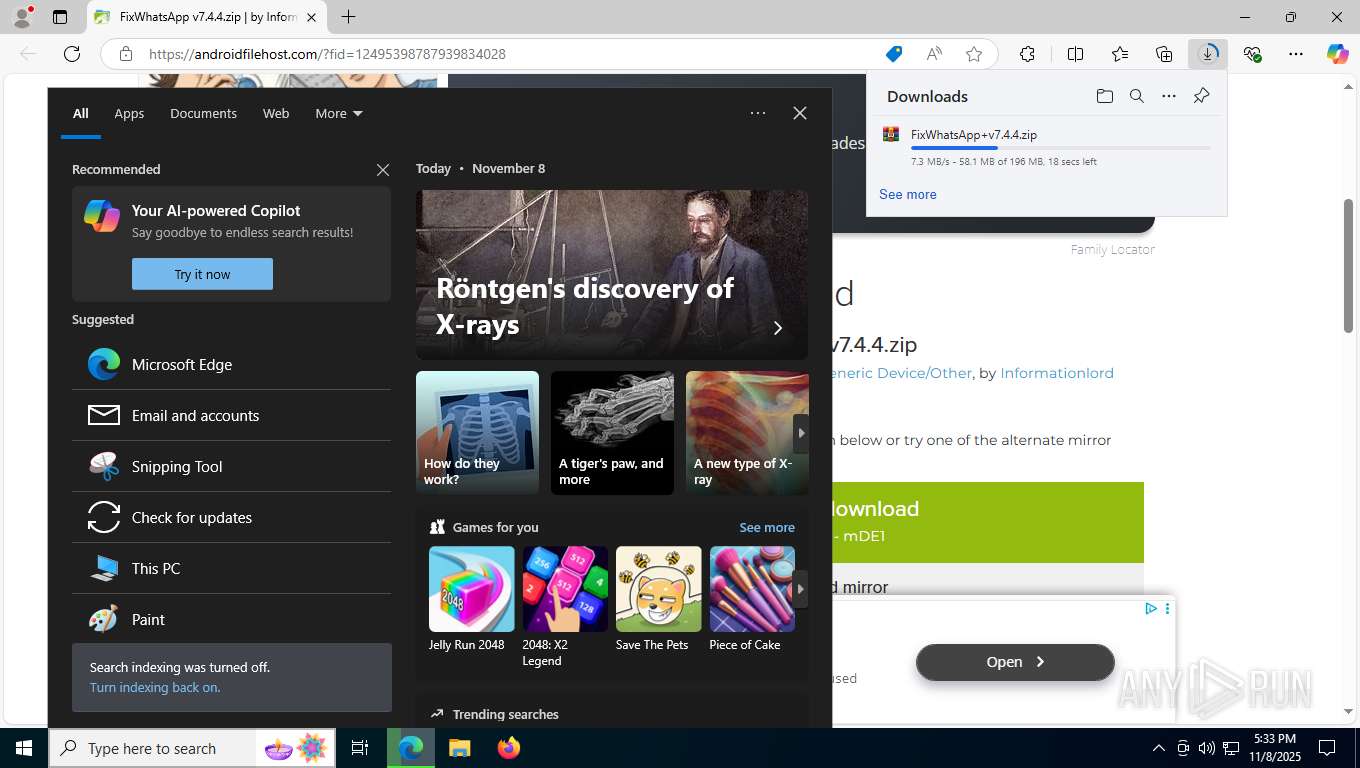Screen dimensions: 1360x768
Task: Open Microsoft Edge suggestion
Action: coord(231,364)
